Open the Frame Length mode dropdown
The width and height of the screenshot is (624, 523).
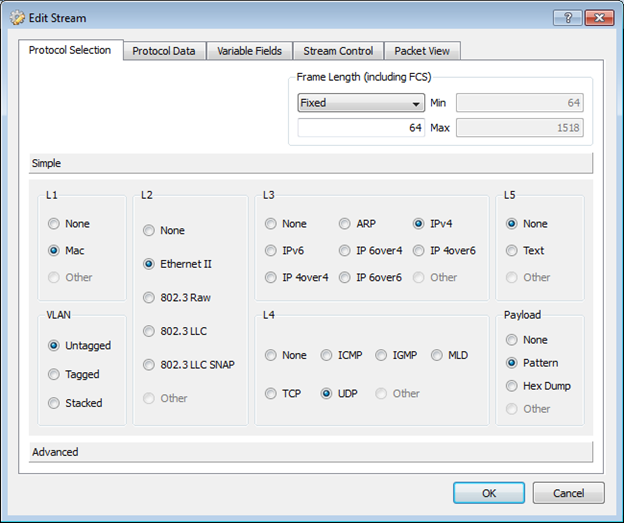pyautogui.click(x=361, y=103)
